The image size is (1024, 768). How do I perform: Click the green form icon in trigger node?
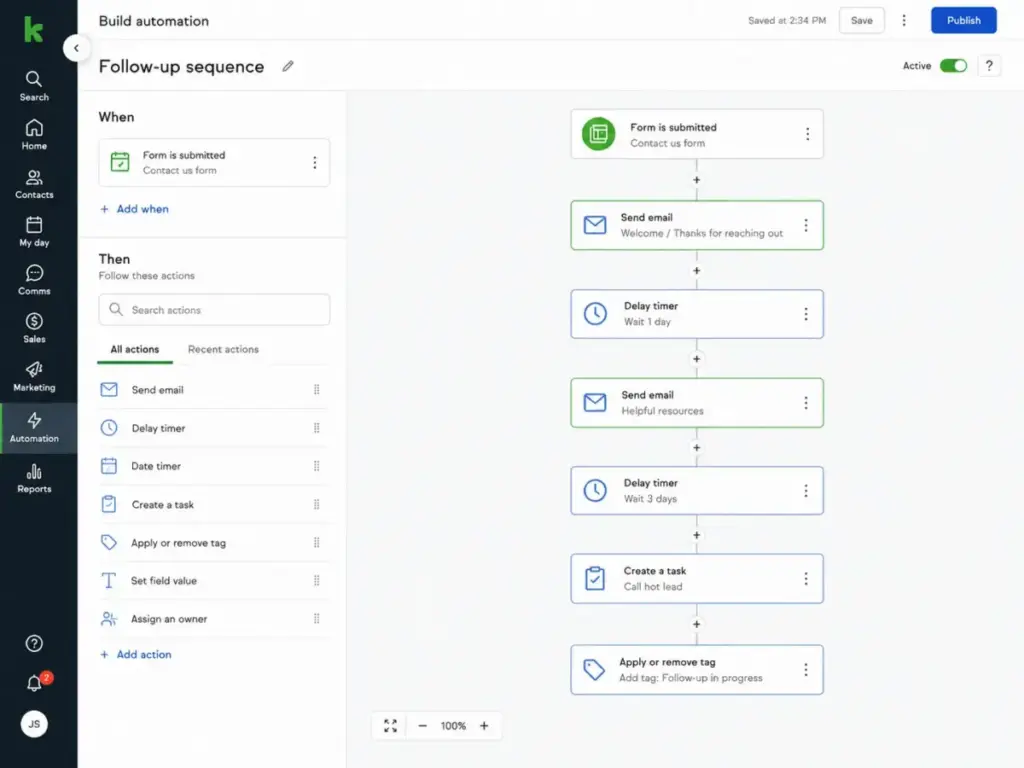(x=599, y=134)
